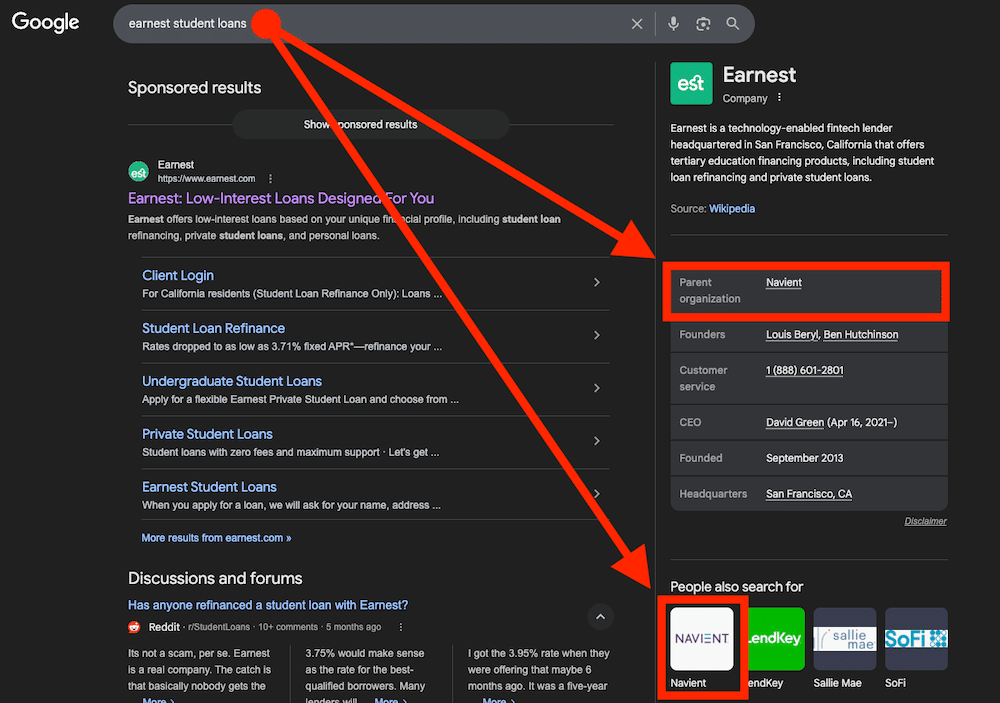Open the three-dot menu beside earnest.com URL
Image resolution: width=1000 pixels, height=703 pixels.
tap(270, 178)
